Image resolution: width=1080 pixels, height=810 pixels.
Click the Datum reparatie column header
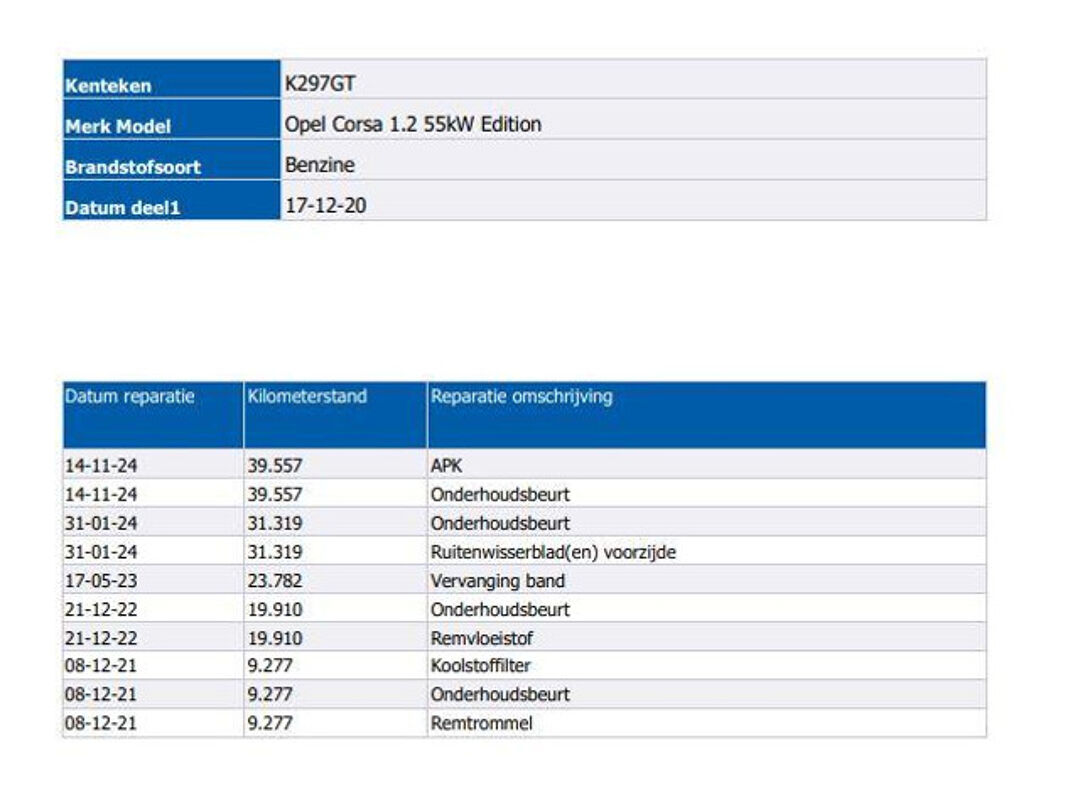(130, 396)
